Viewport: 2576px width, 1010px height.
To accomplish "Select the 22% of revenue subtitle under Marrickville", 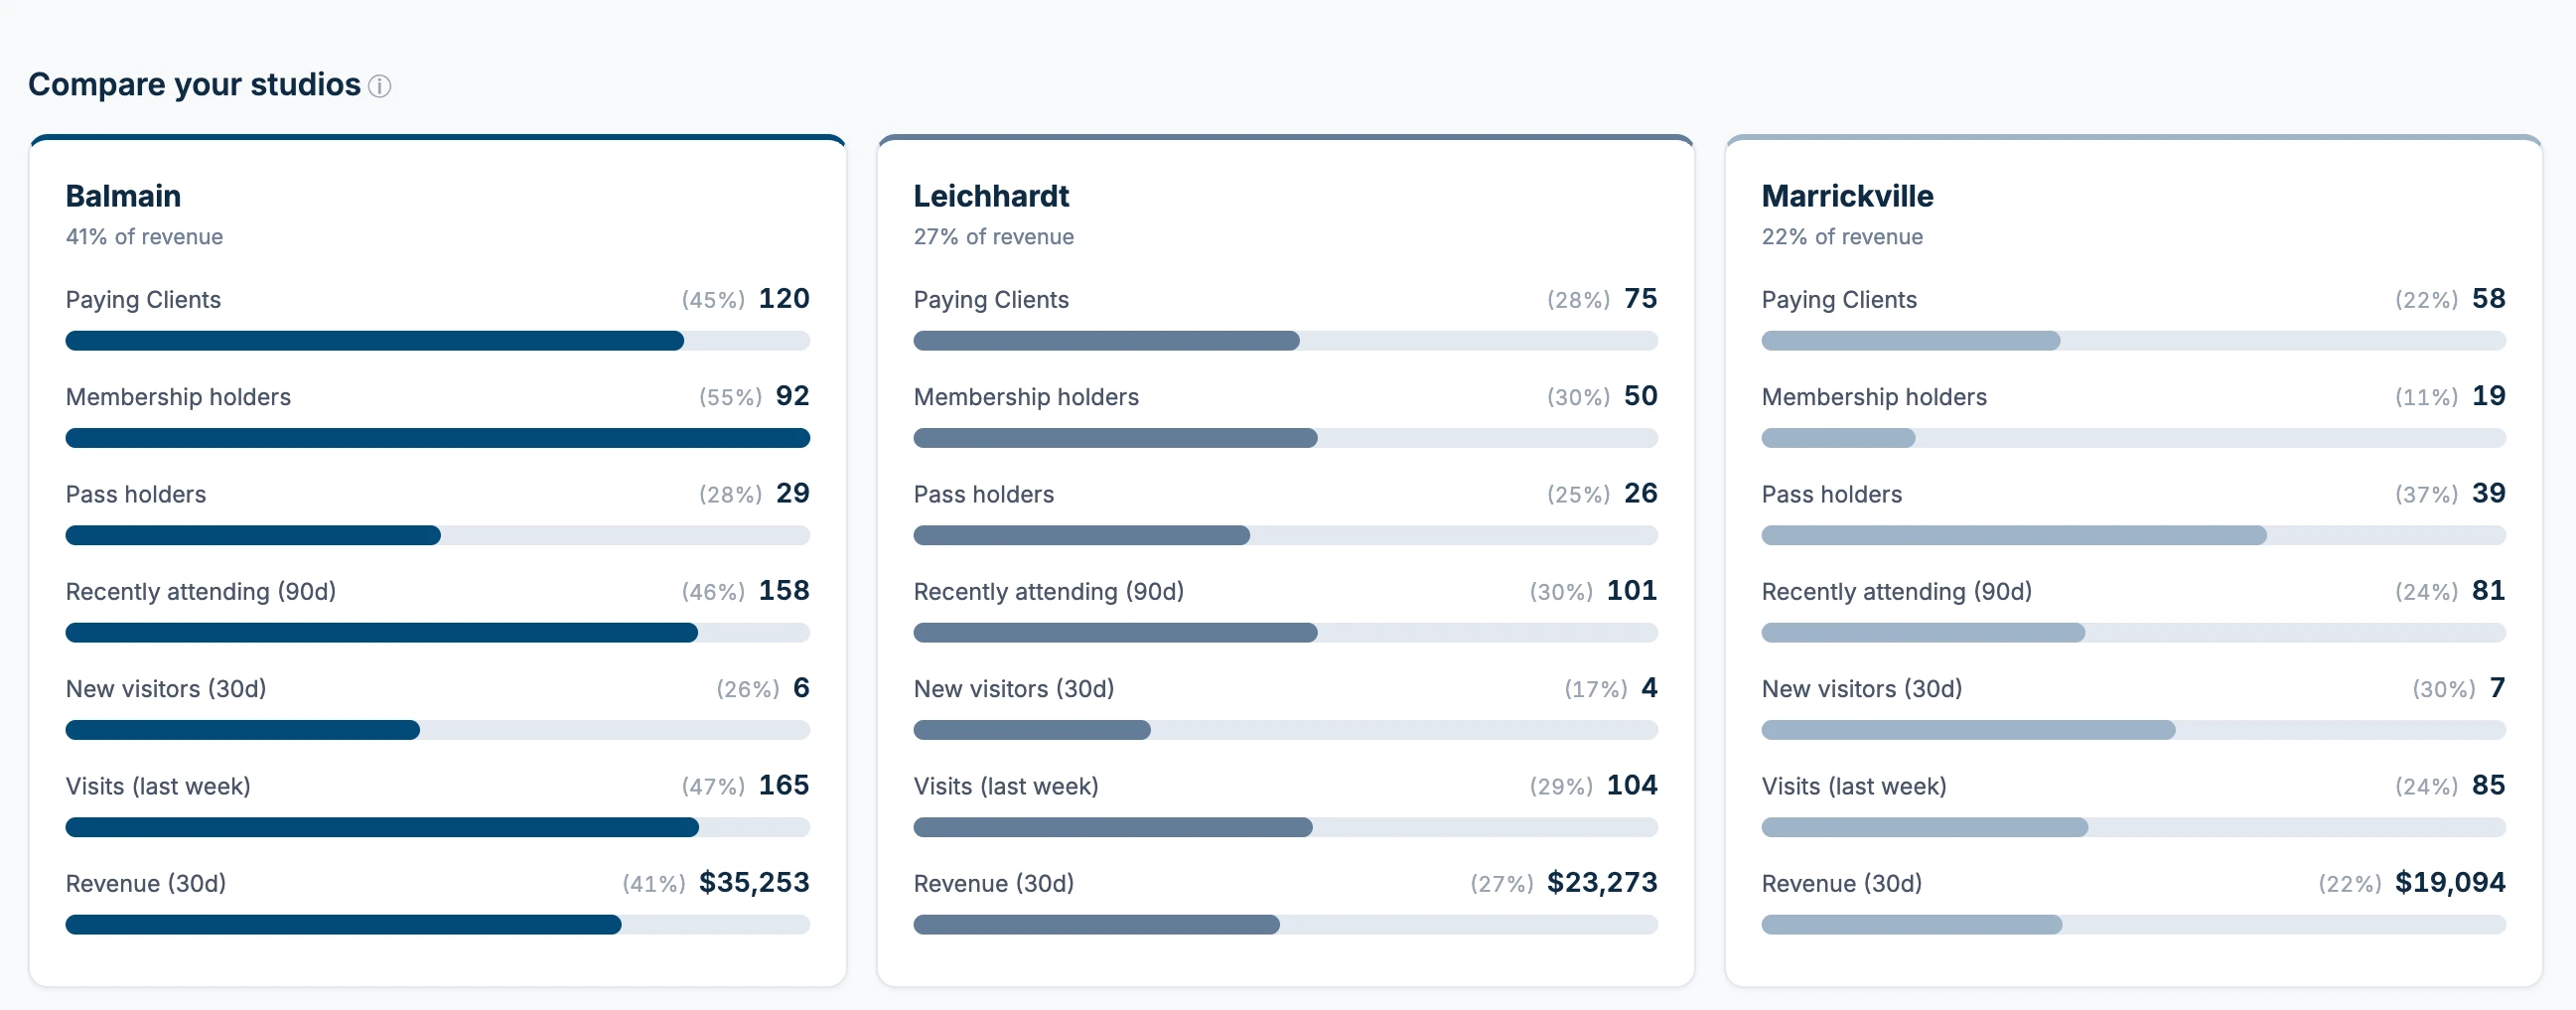I will [1842, 237].
